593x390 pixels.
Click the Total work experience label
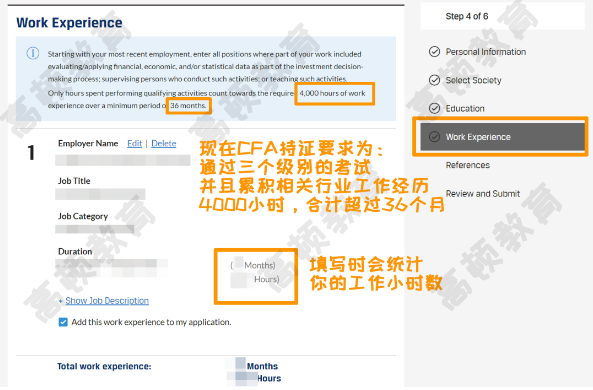click(104, 366)
